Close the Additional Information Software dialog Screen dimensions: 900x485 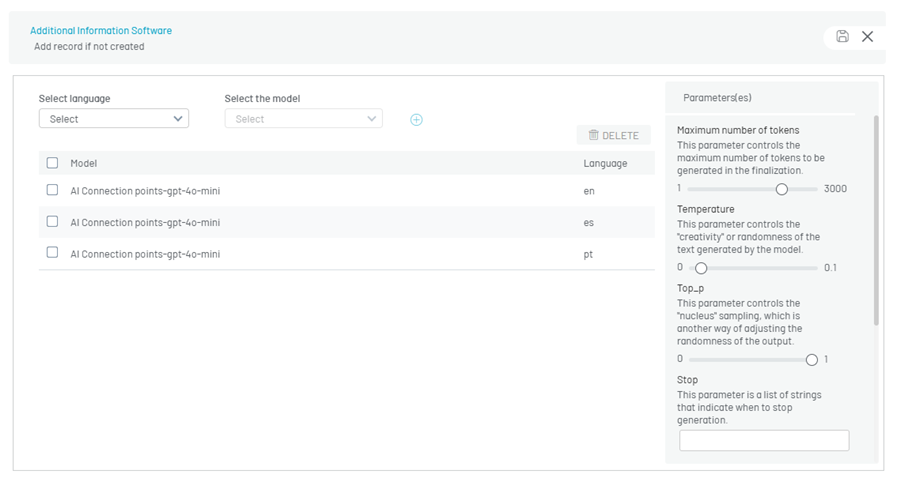click(x=867, y=37)
